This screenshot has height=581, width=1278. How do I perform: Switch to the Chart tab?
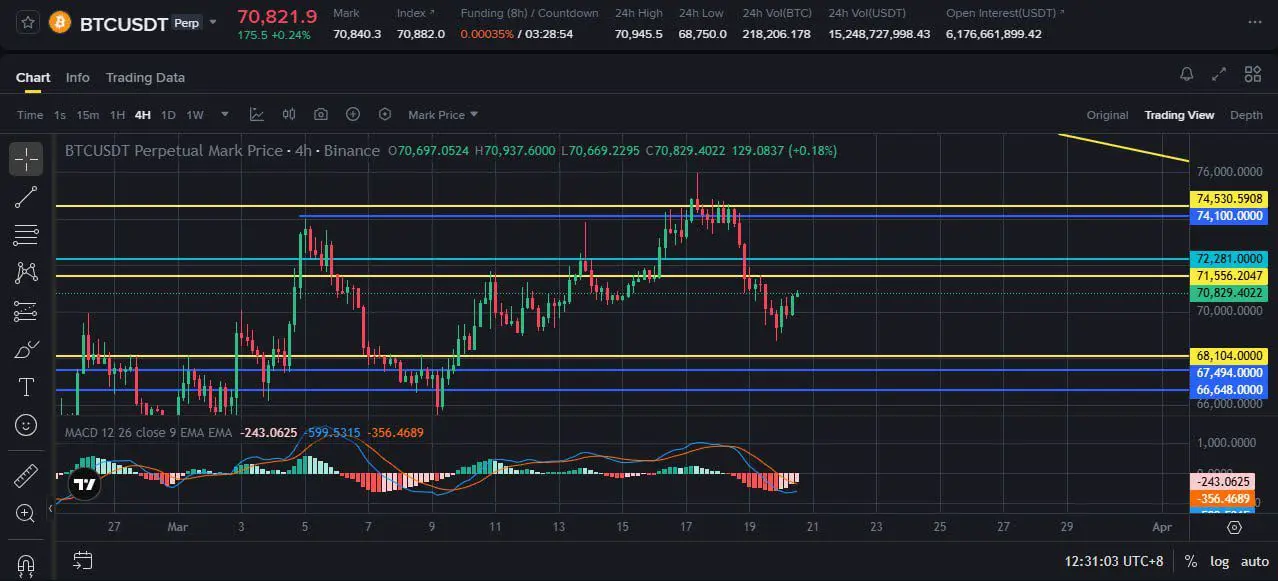click(33, 77)
